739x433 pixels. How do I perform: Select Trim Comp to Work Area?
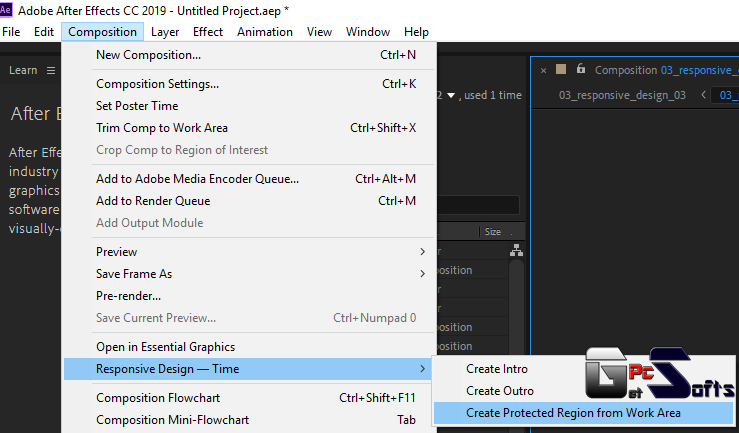click(x=249, y=128)
